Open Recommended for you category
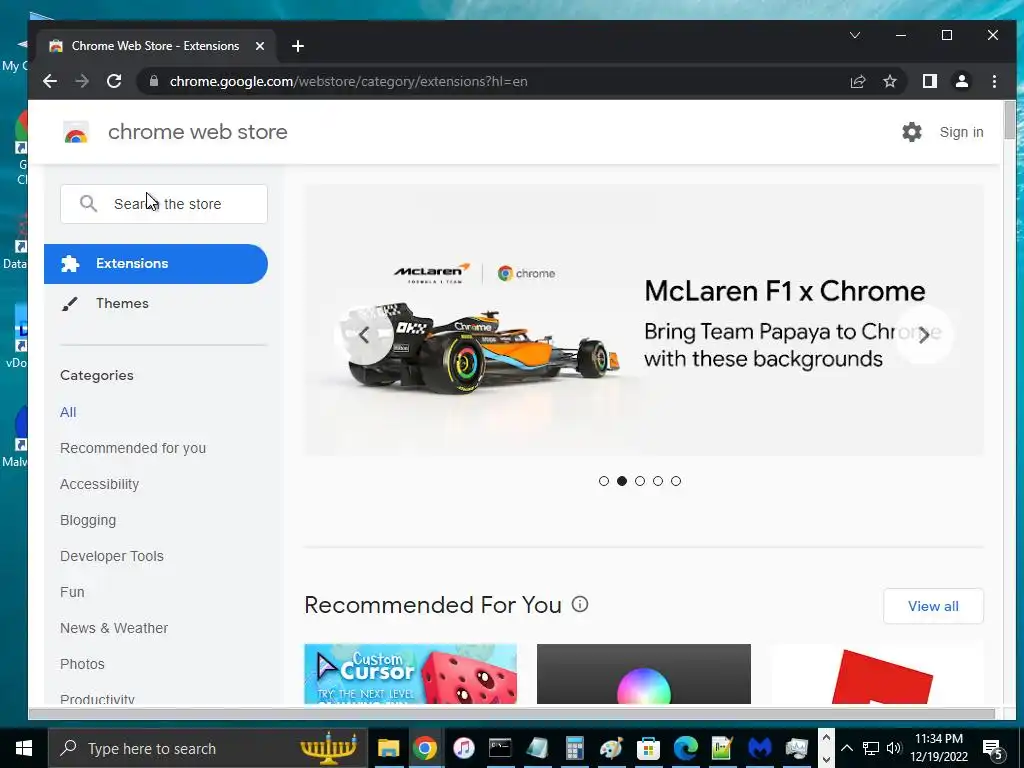This screenshot has width=1024, height=768. [133, 448]
